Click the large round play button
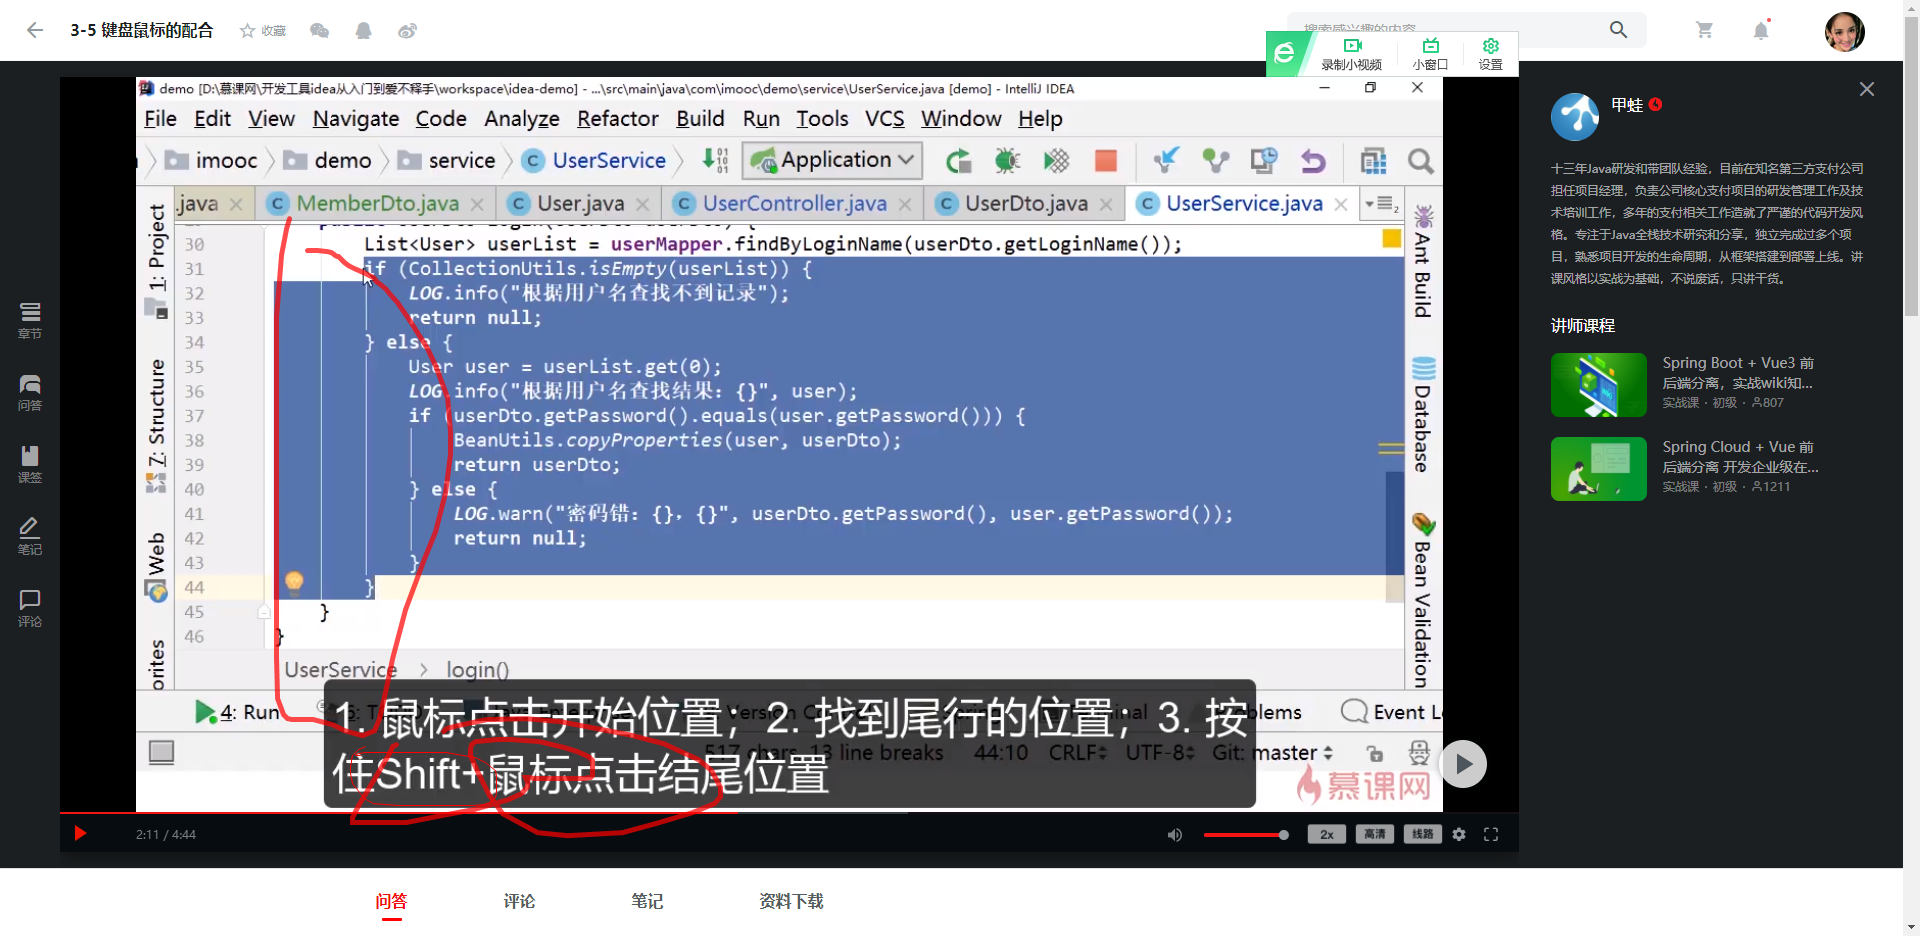 (x=1463, y=764)
